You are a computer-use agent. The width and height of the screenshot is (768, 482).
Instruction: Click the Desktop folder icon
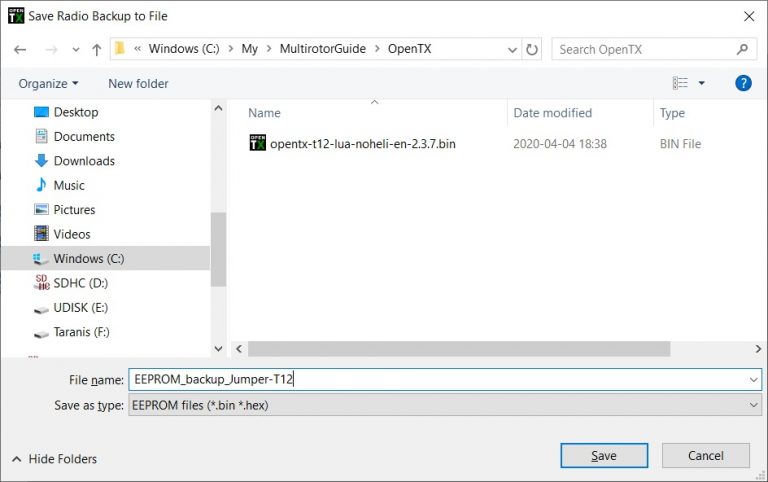click(x=41, y=112)
